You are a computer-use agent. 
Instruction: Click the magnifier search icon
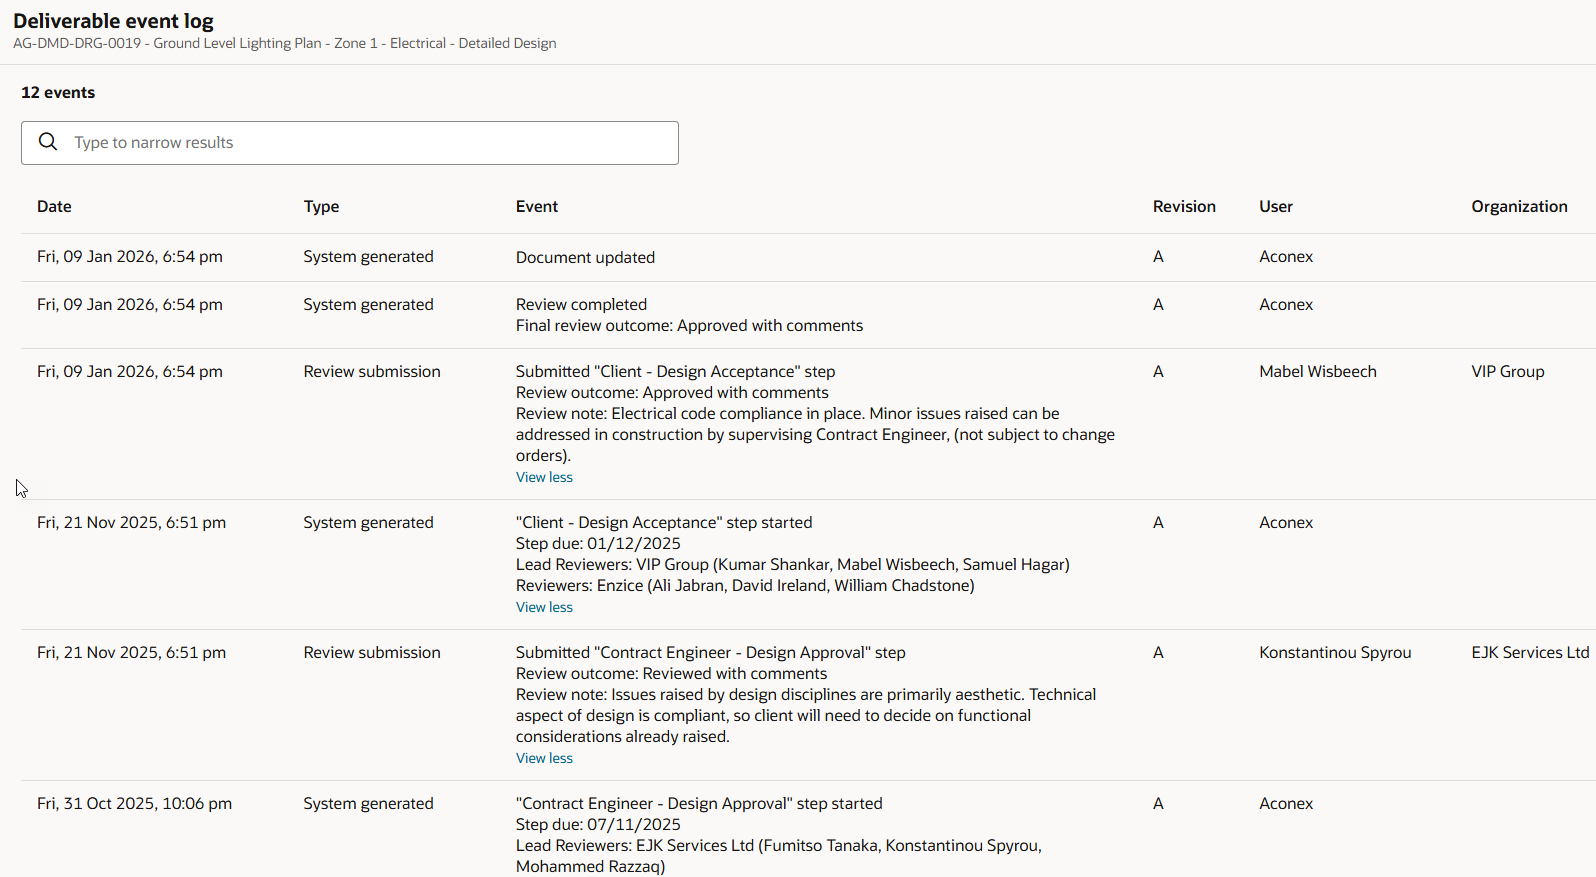pyautogui.click(x=48, y=142)
